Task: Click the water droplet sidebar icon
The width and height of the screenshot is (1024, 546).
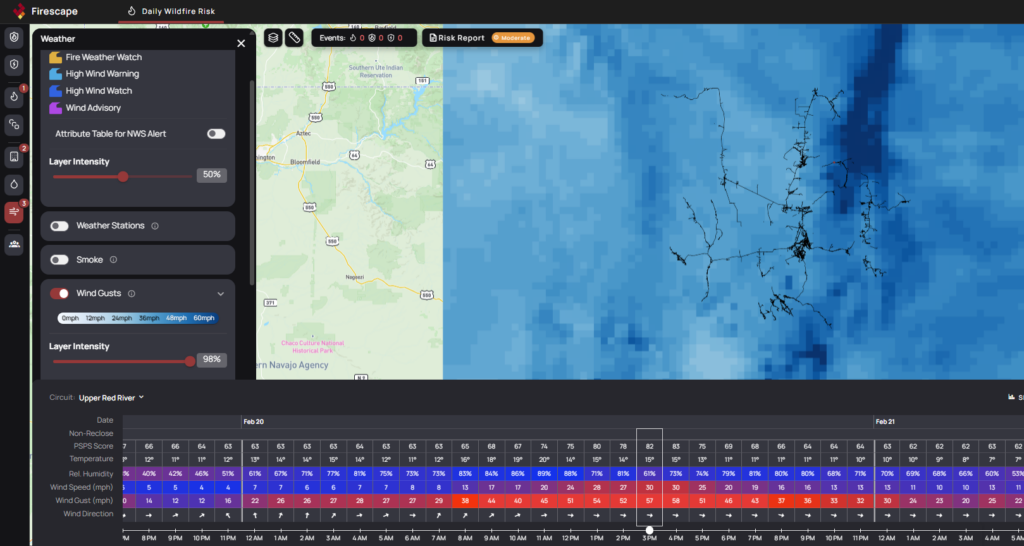Action: click(x=14, y=184)
